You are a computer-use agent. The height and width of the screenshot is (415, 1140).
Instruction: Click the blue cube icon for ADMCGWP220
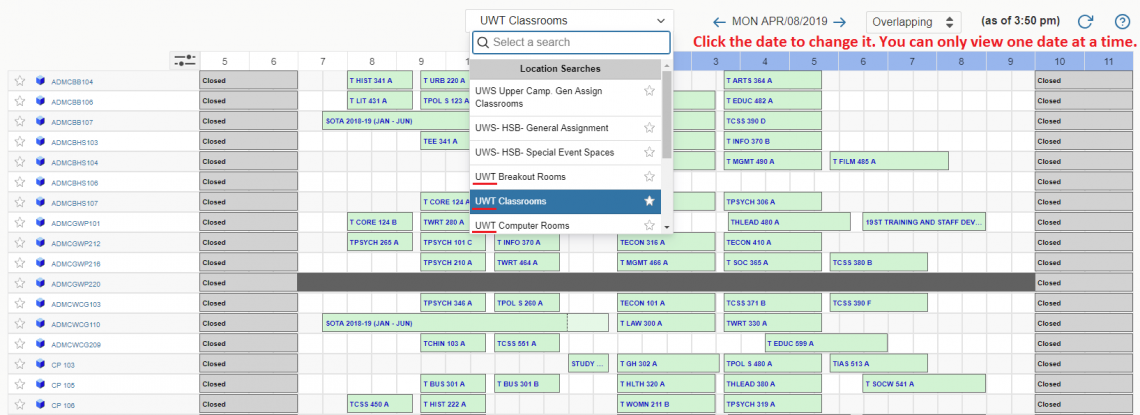[x=40, y=284]
